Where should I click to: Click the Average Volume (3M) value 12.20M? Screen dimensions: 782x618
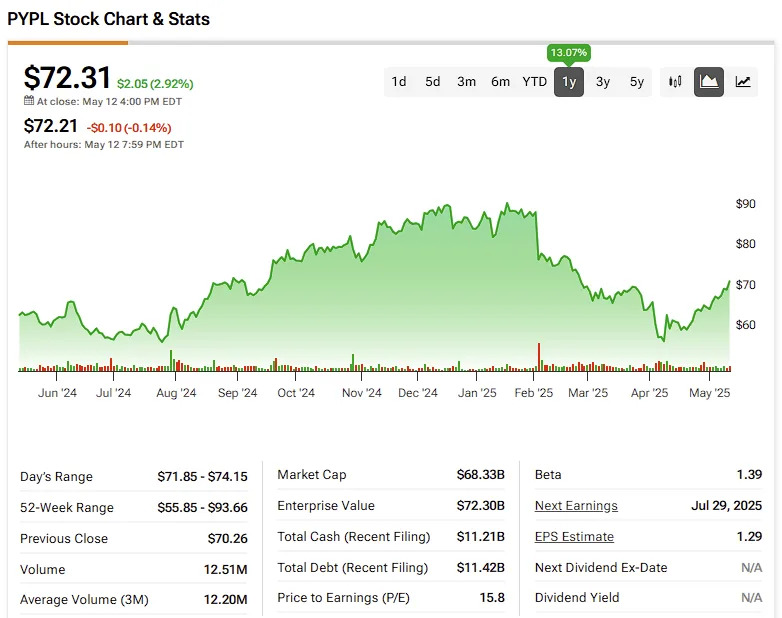coord(225,600)
